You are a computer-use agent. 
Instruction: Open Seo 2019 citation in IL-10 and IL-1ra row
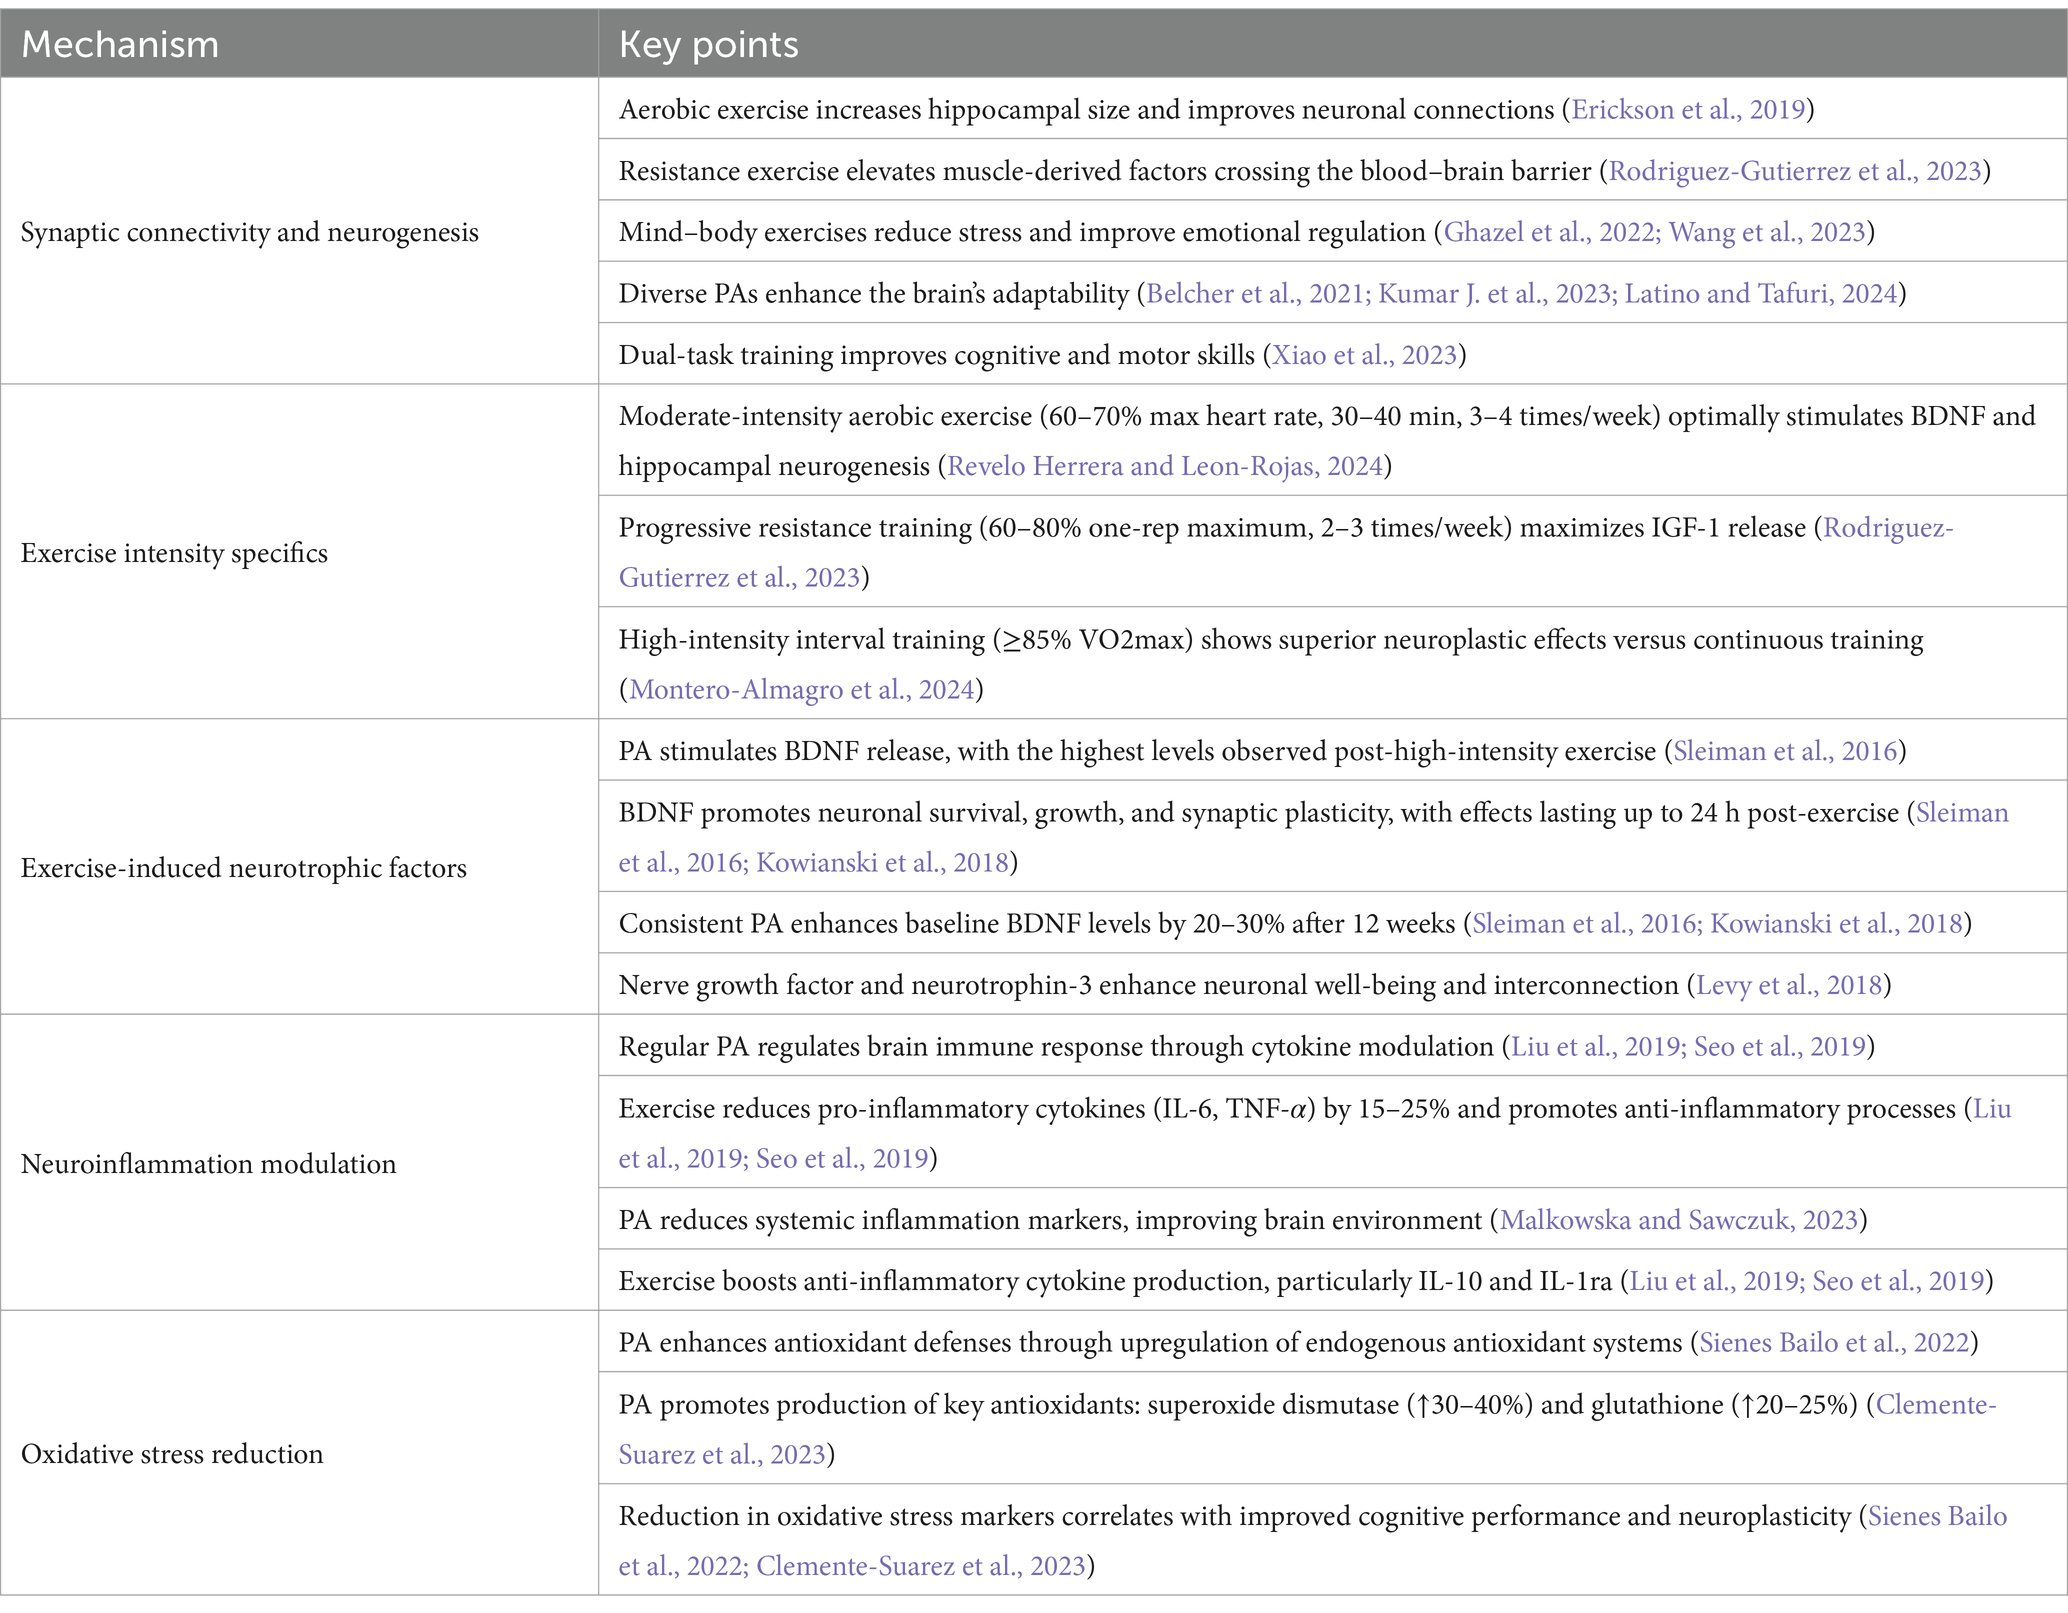coord(1898,1281)
